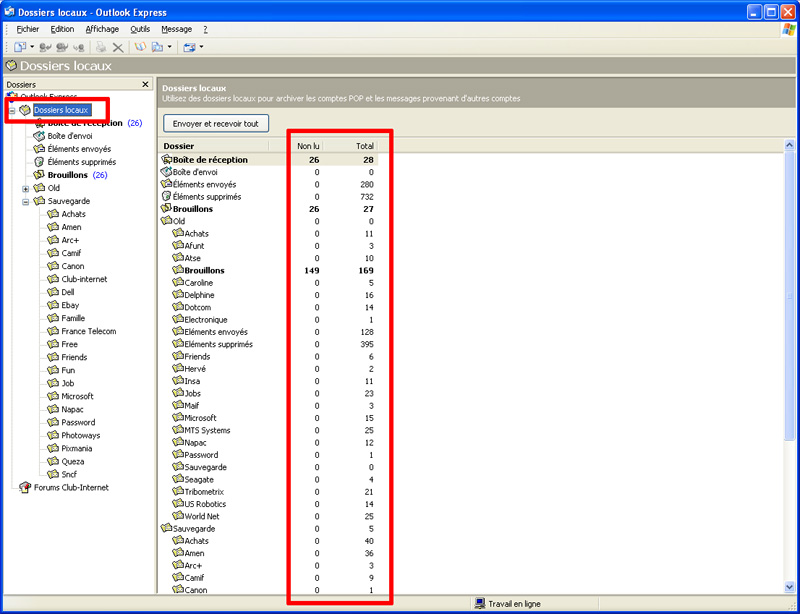
Task: Select Photoways in the Dossiers tree
Action: click(x=81, y=435)
